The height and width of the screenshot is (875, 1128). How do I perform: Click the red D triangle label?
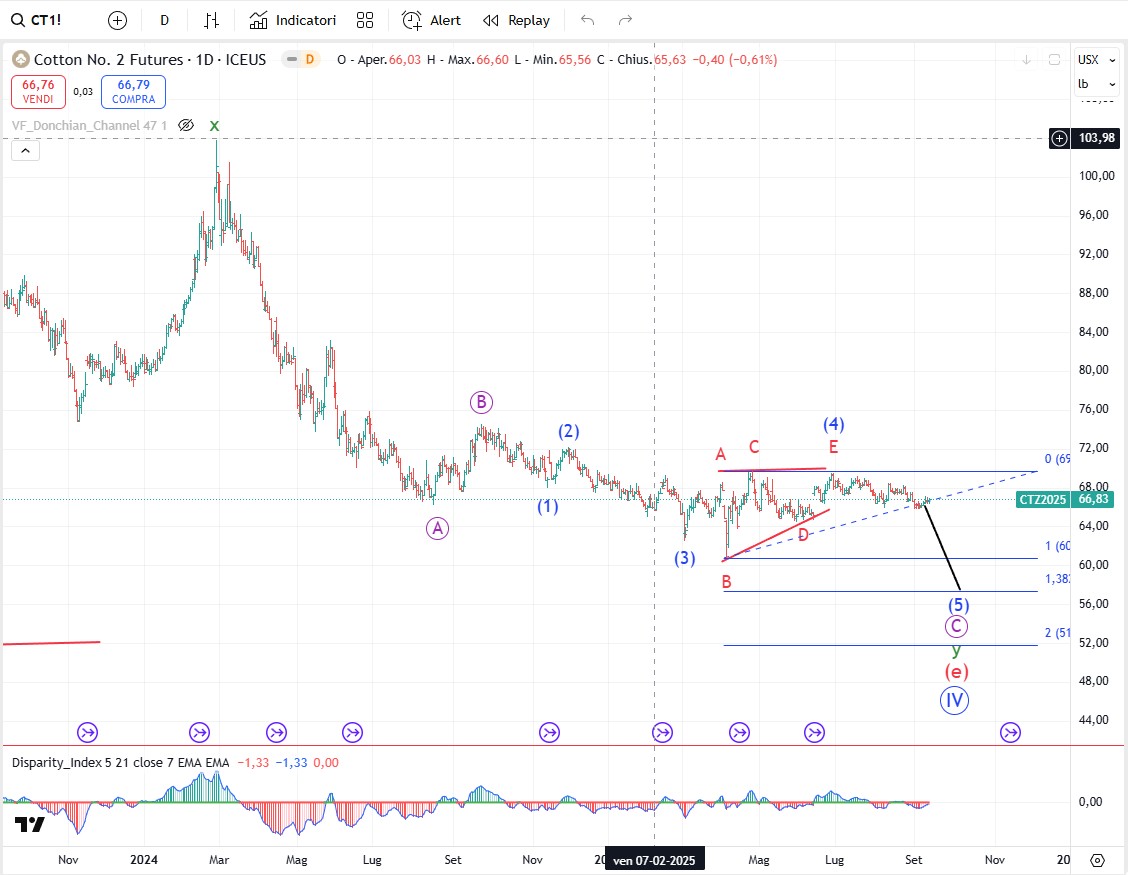pyautogui.click(x=804, y=535)
